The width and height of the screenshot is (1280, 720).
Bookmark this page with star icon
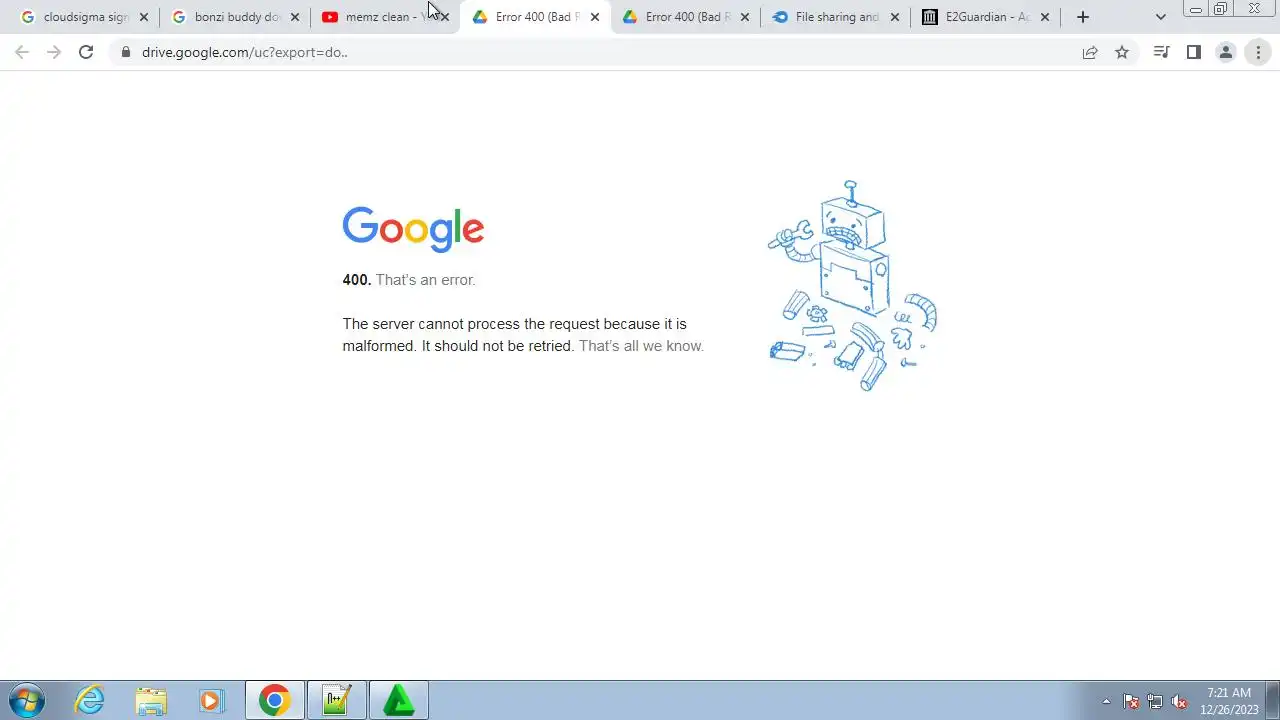1122,52
